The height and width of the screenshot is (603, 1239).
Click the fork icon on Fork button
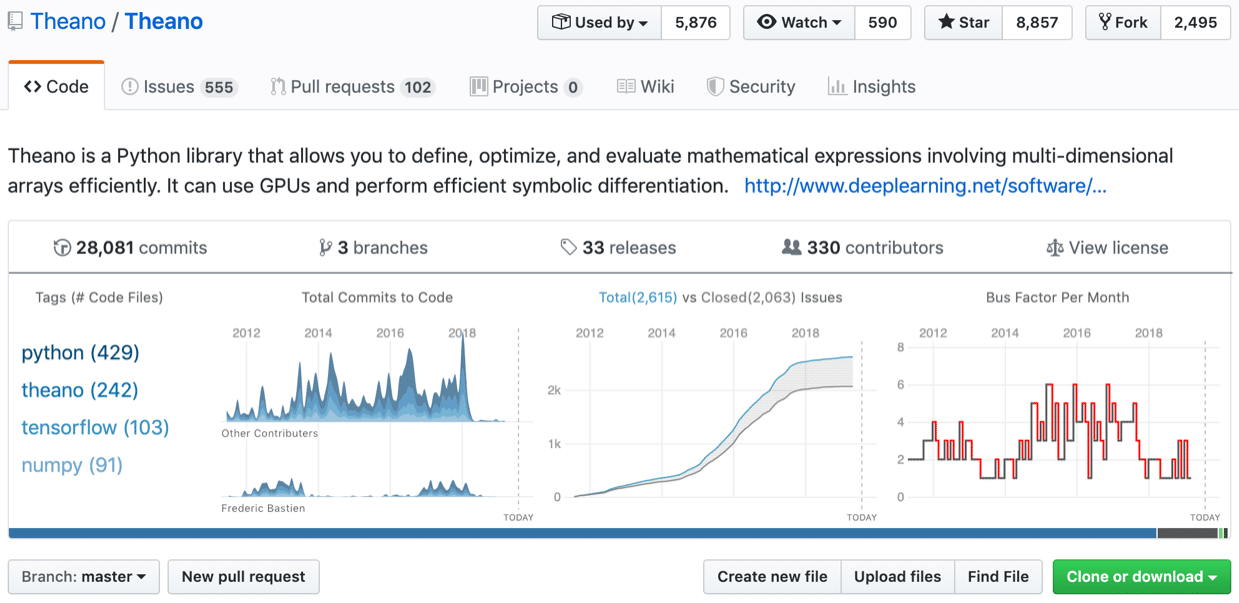click(x=1105, y=22)
